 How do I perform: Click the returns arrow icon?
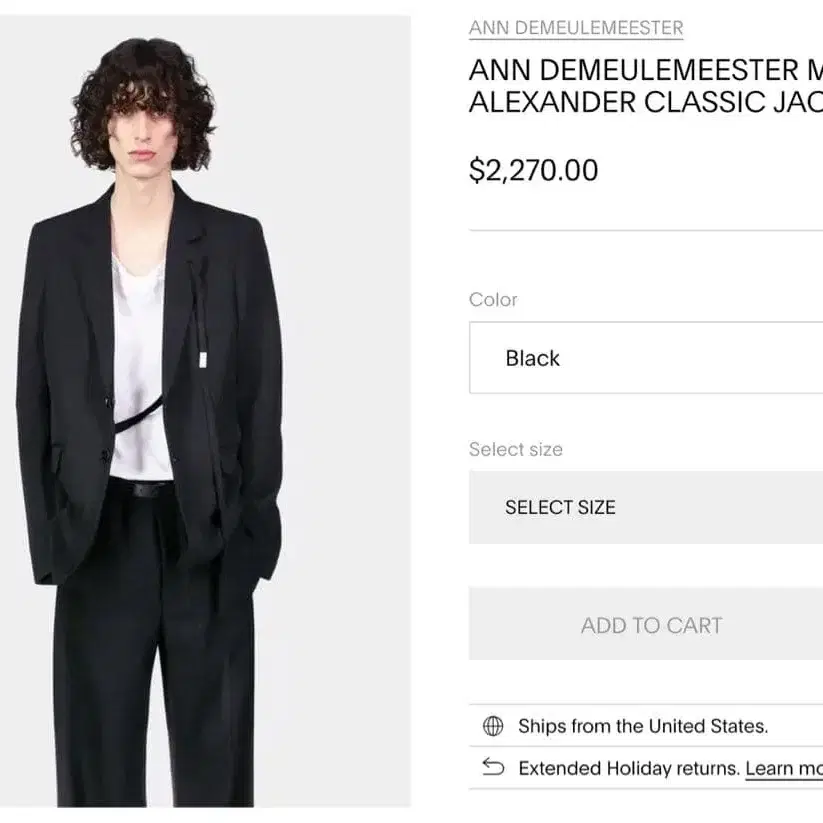click(x=493, y=768)
